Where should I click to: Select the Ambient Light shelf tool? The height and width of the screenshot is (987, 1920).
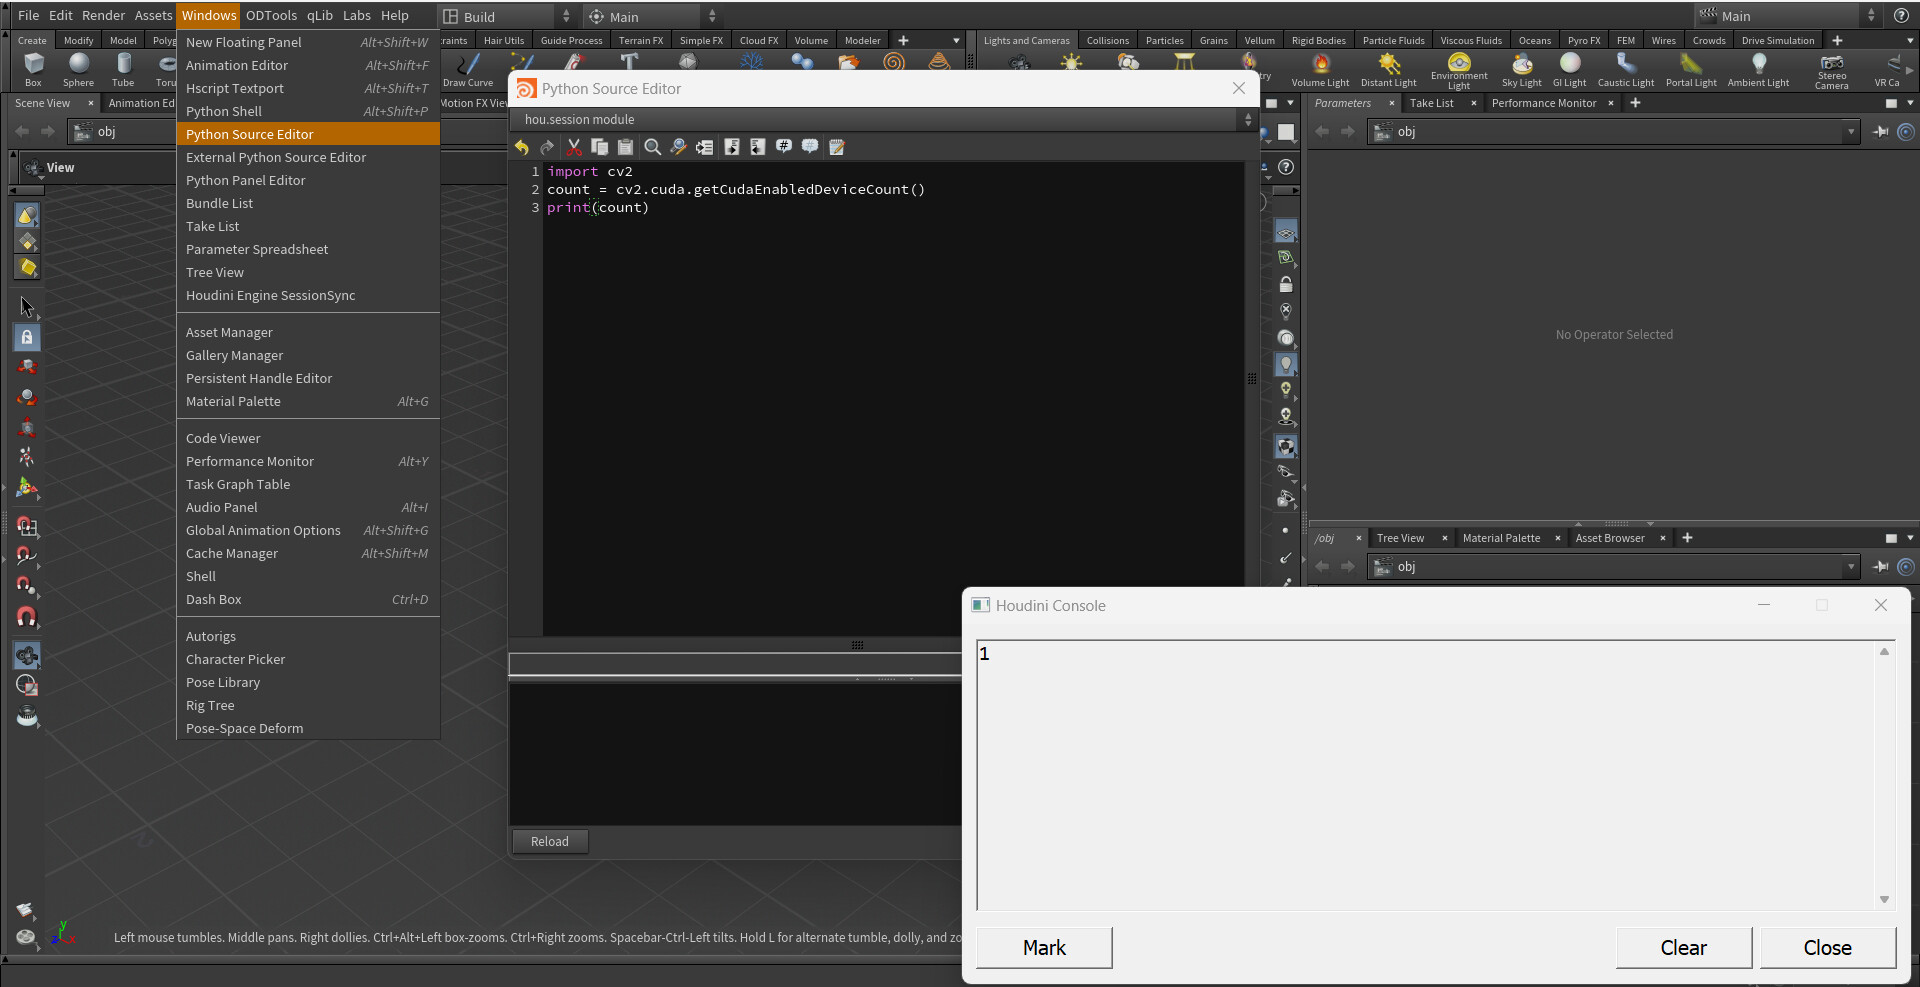pyautogui.click(x=1758, y=70)
